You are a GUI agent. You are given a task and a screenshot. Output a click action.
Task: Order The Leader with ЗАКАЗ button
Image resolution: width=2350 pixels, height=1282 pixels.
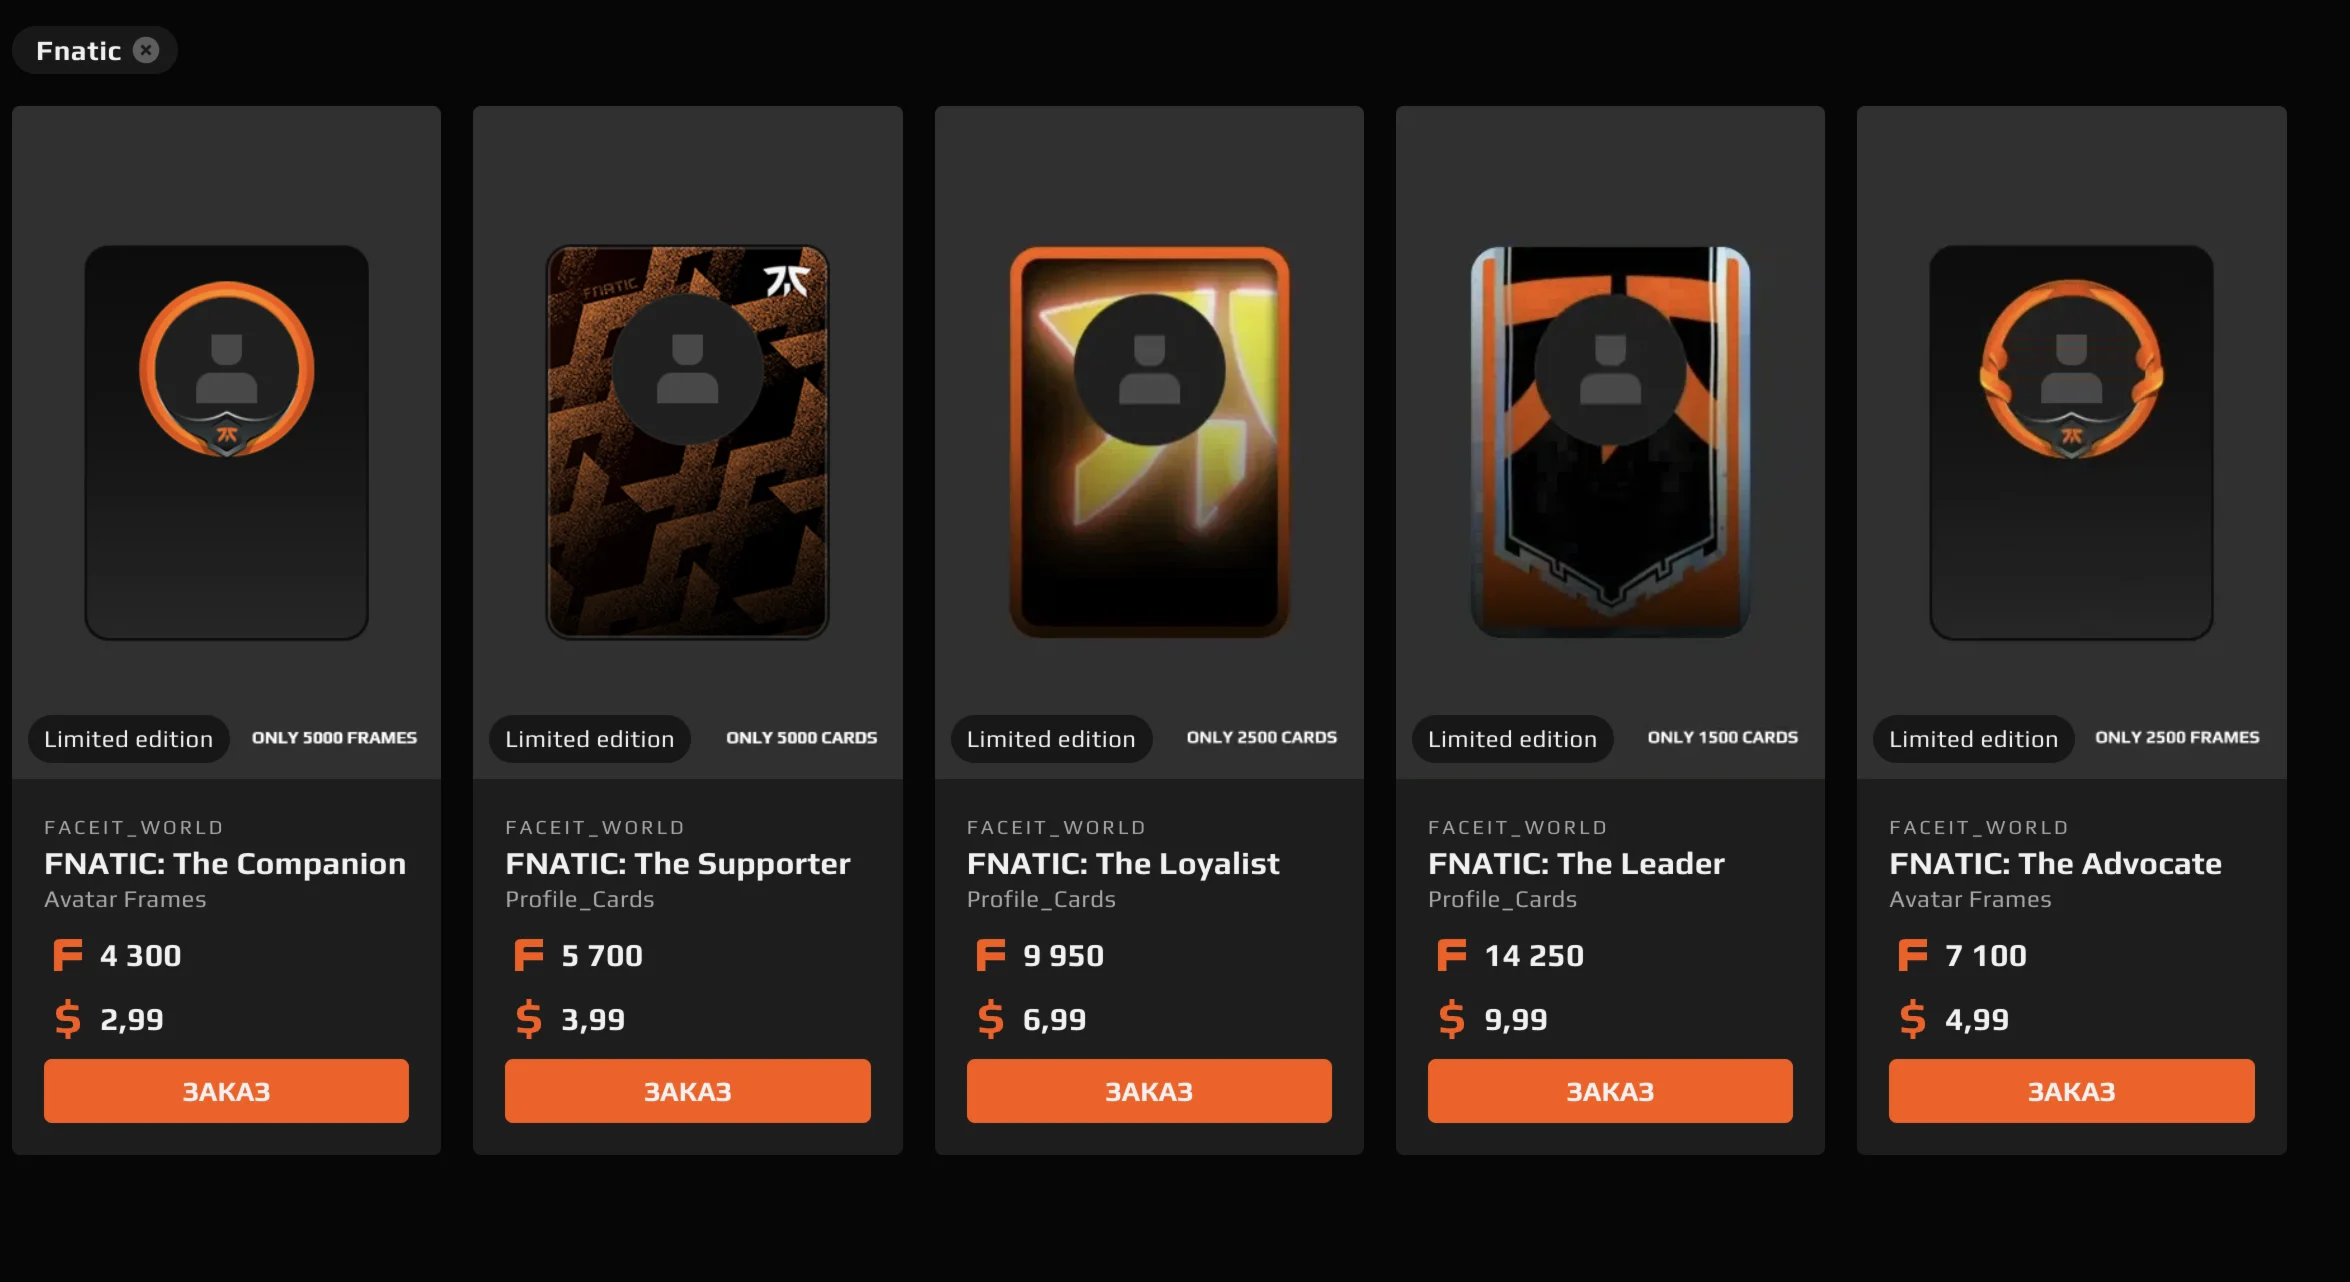(x=1610, y=1091)
